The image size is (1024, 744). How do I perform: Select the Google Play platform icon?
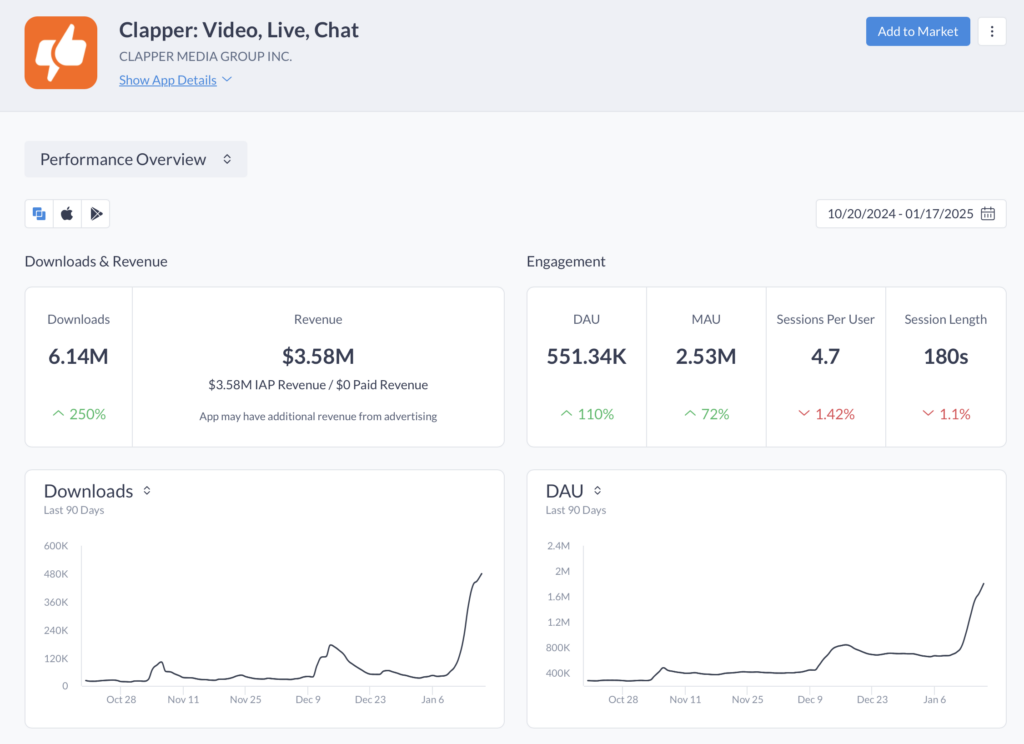pyautogui.click(x=95, y=214)
